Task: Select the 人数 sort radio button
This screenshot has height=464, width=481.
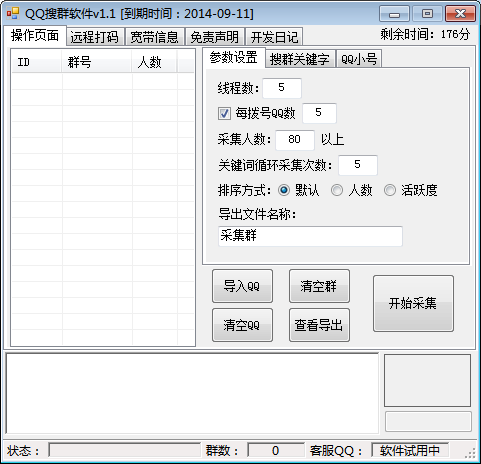Action: [337, 190]
